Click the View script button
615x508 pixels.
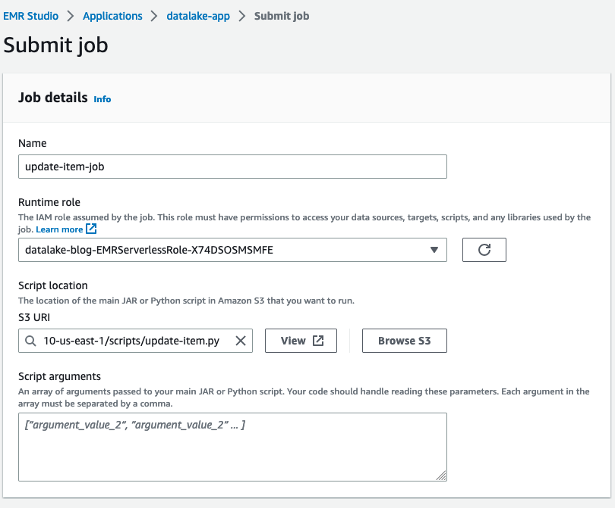point(301,341)
